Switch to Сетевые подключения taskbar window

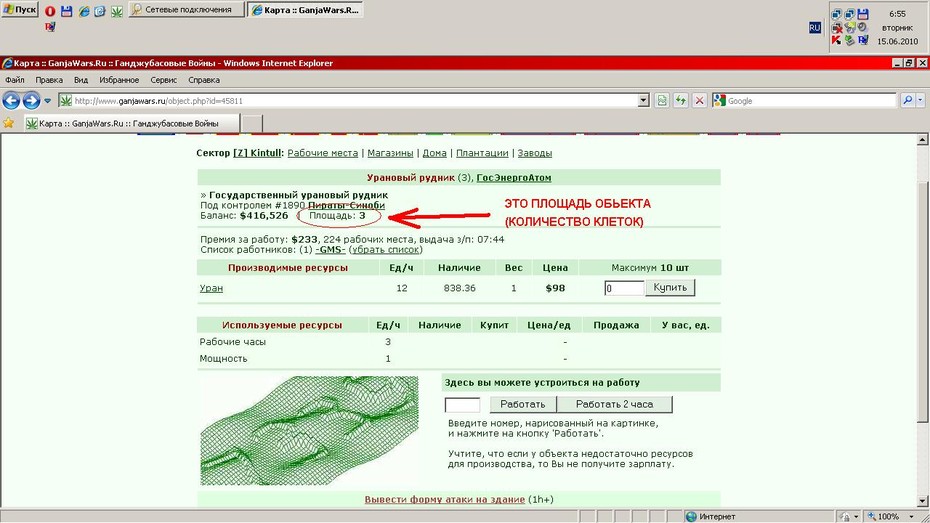click(x=186, y=10)
